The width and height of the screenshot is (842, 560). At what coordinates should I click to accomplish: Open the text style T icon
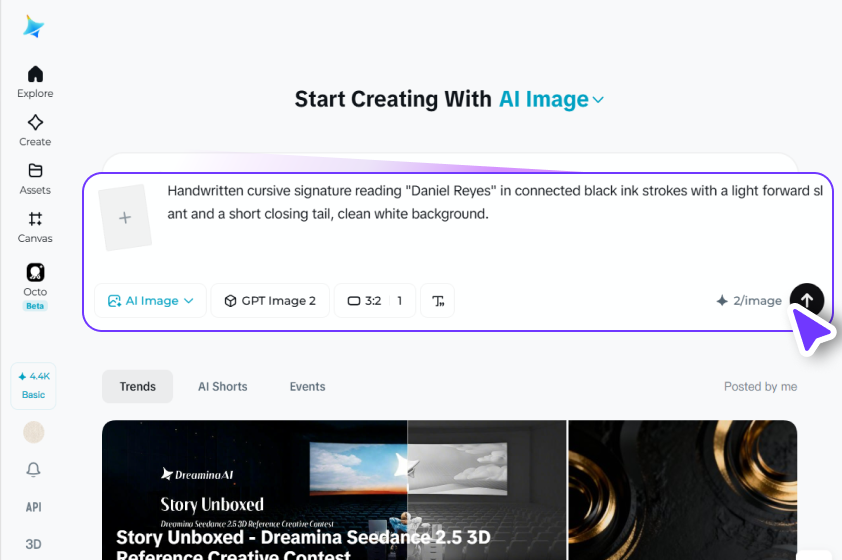click(438, 301)
